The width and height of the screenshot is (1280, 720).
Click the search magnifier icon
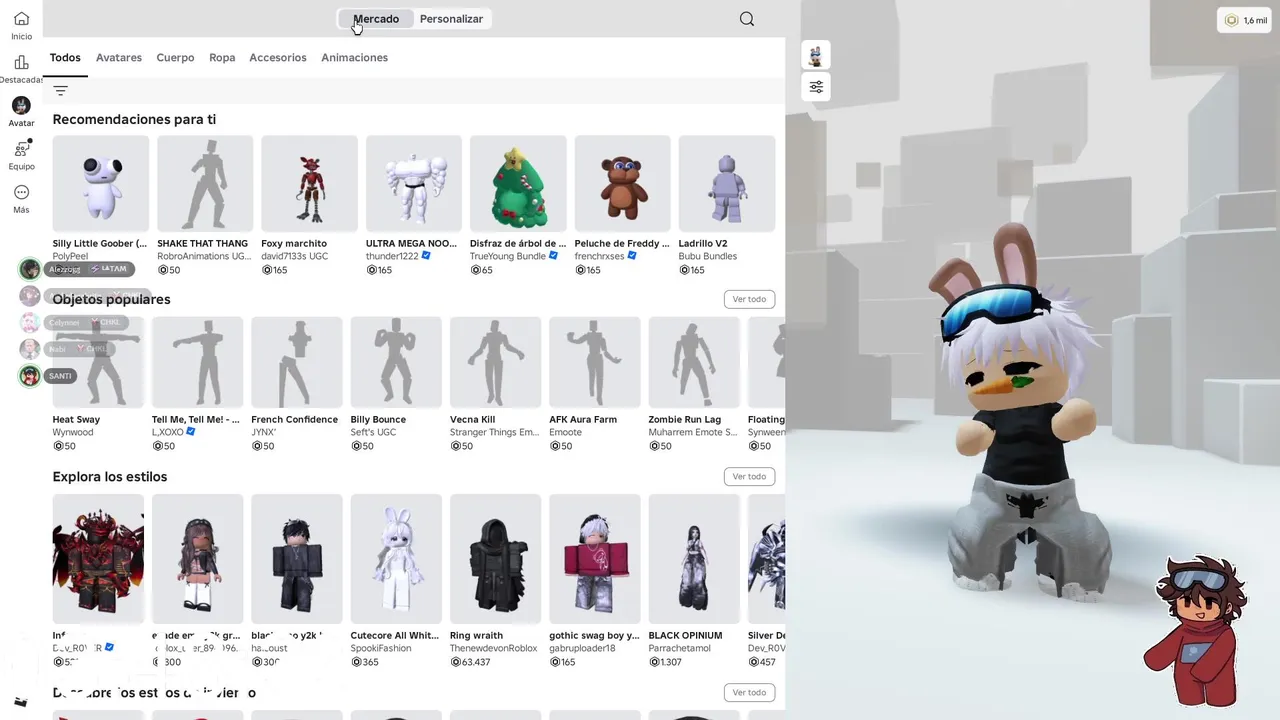pyautogui.click(x=747, y=19)
